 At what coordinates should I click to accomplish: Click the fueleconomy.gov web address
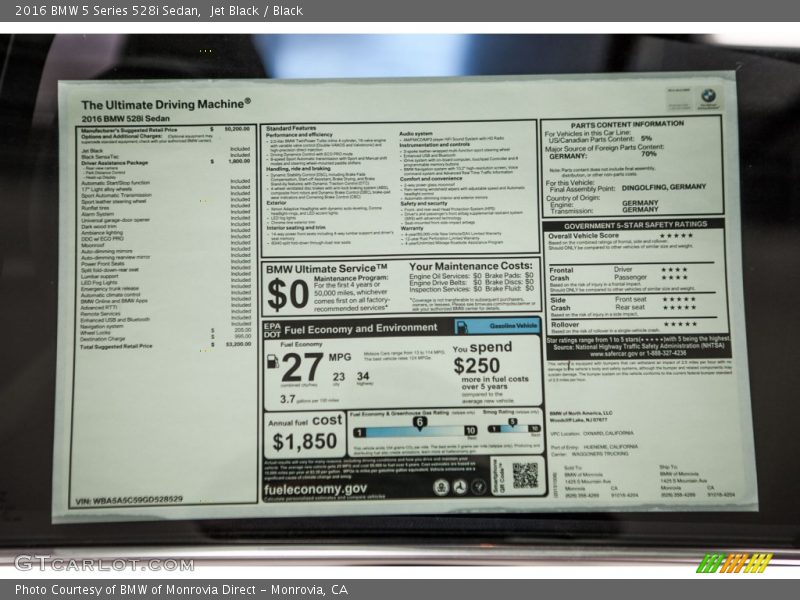316,489
